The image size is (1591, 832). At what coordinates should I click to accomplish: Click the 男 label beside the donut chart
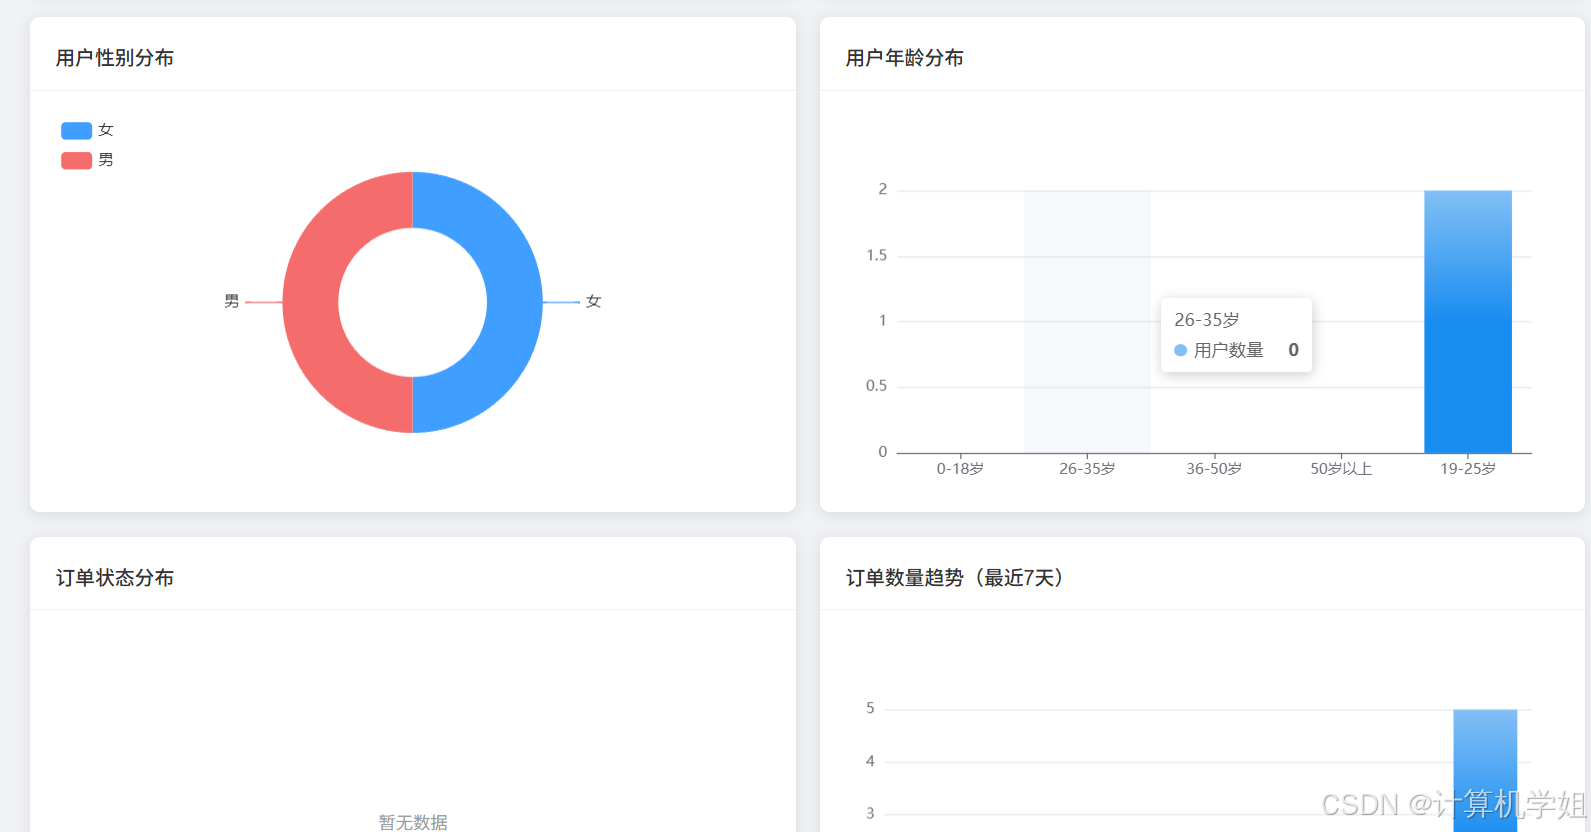click(232, 301)
